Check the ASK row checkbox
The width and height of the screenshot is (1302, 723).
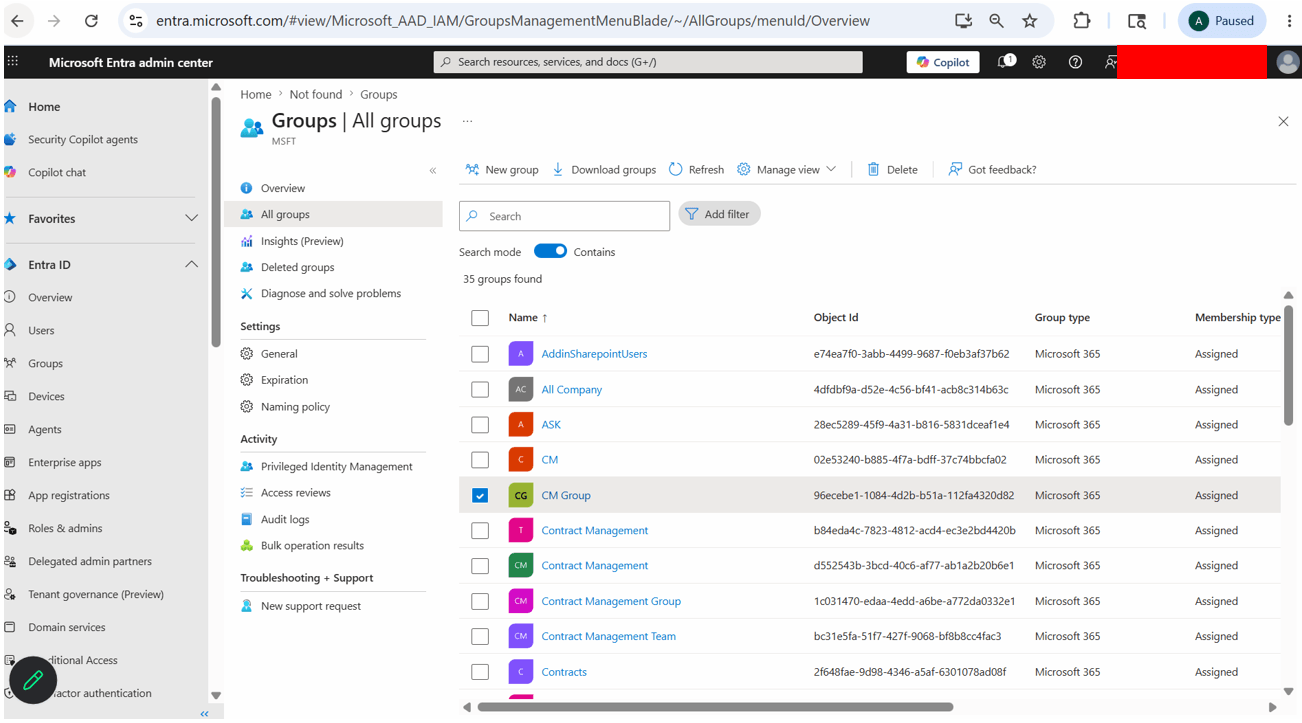(x=480, y=425)
